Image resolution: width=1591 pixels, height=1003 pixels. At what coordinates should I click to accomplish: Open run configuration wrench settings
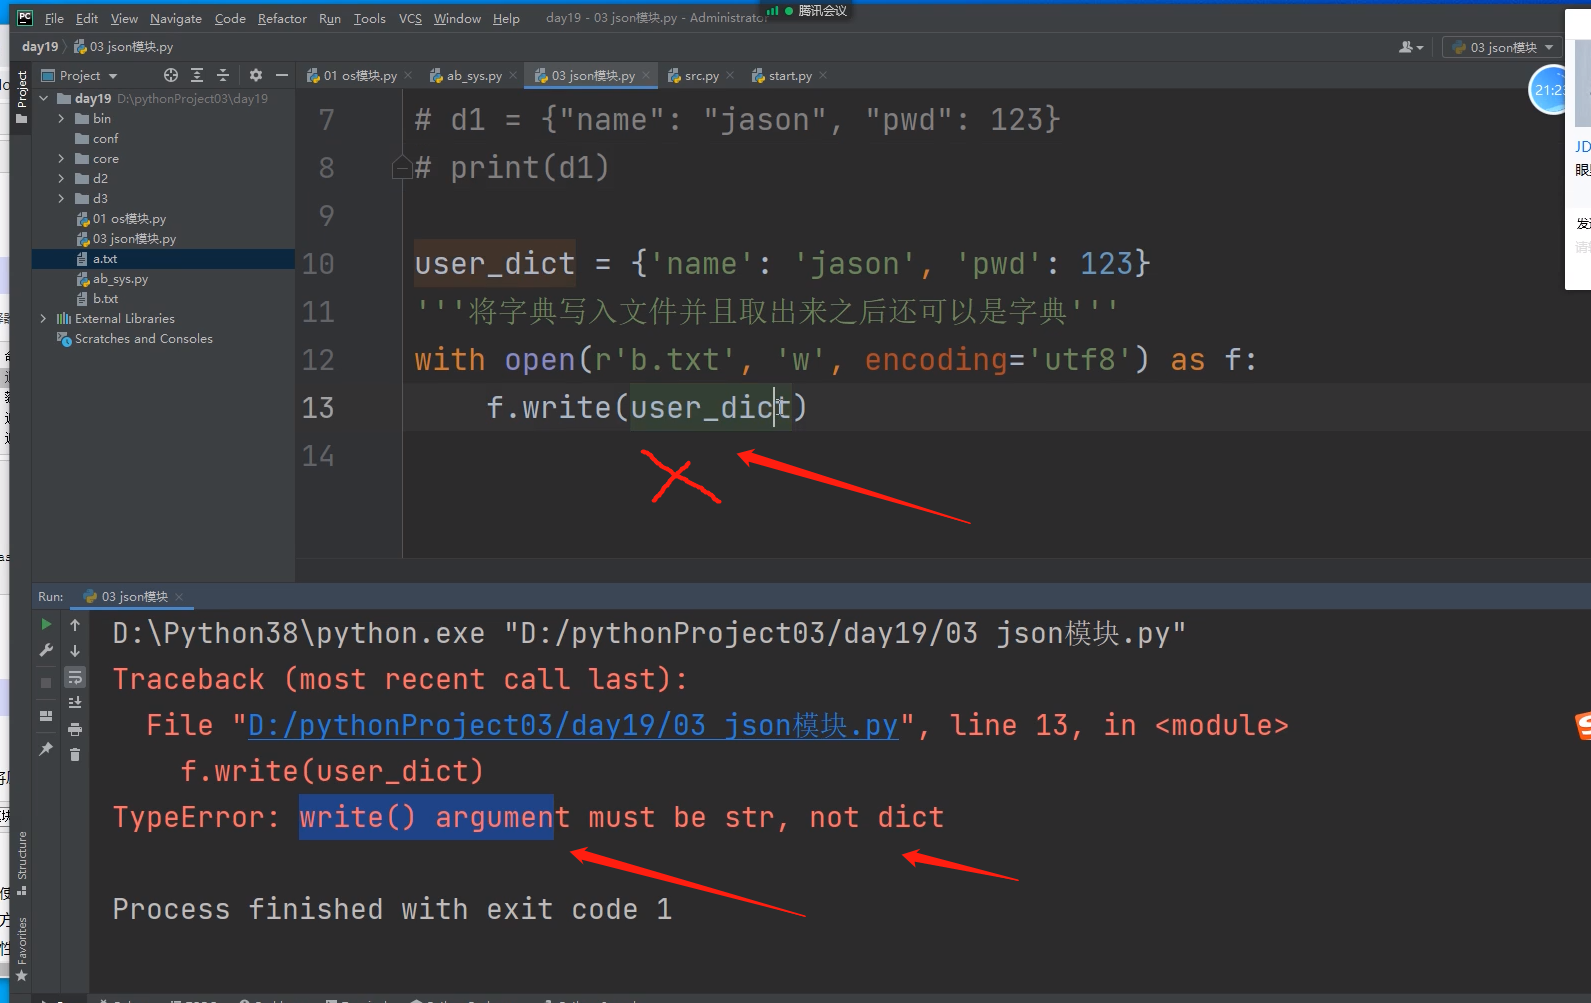[x=46, y=650]
